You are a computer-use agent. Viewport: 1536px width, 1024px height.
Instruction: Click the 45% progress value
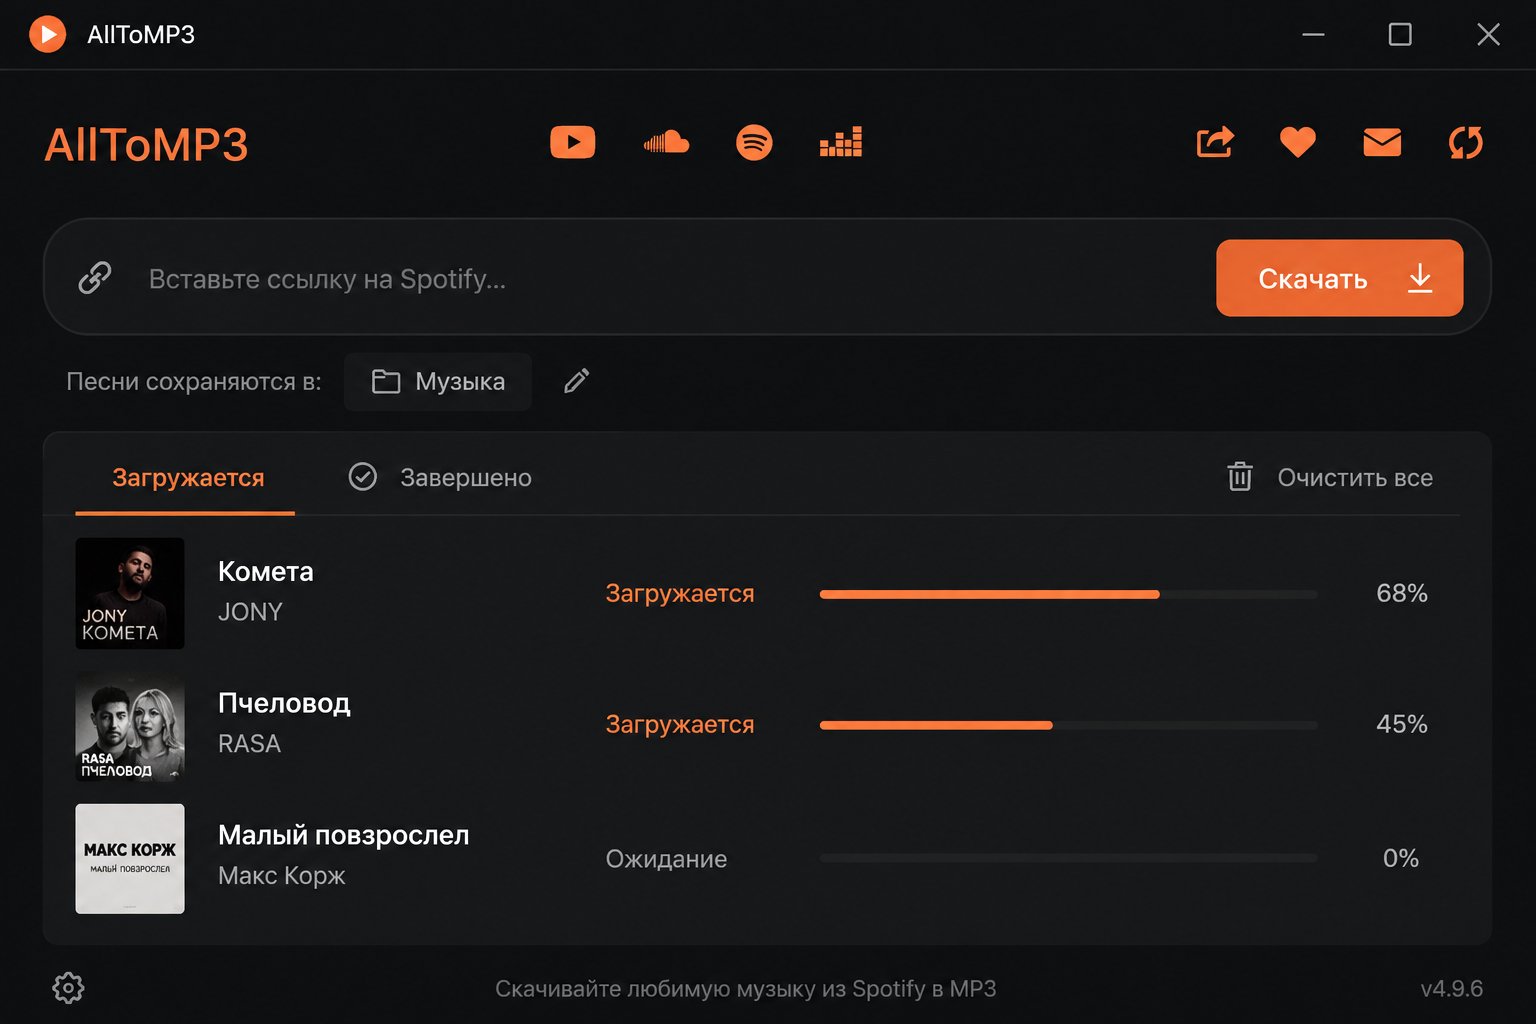click(x=1401, y=724)
